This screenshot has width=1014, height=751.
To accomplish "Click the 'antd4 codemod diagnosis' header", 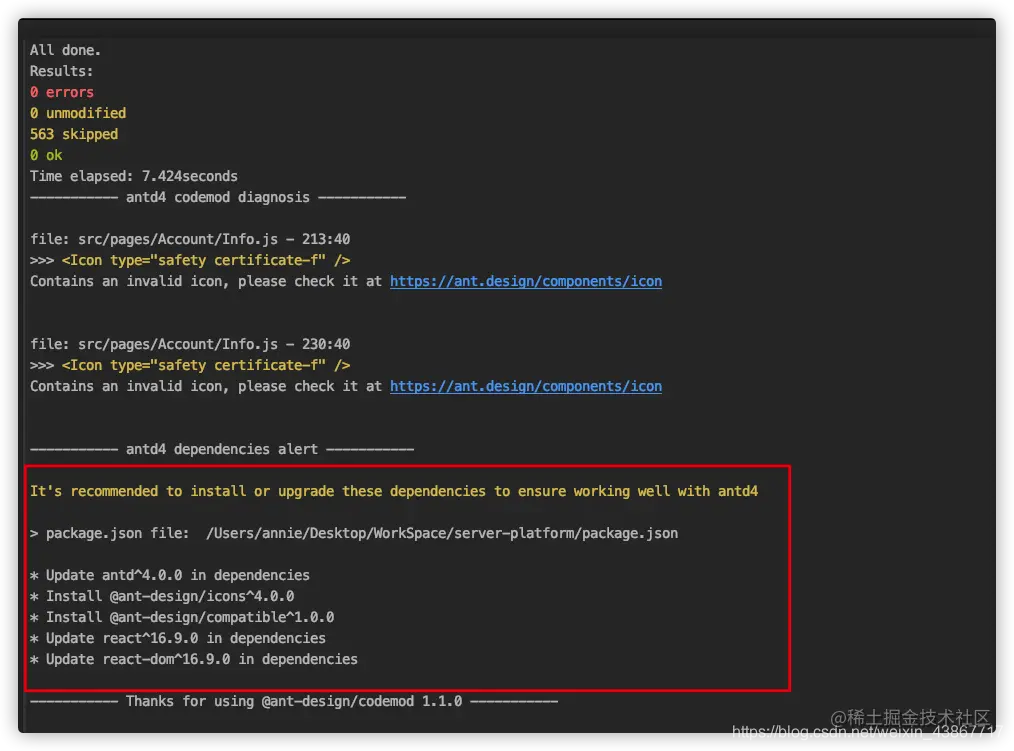I will point(218,197).
